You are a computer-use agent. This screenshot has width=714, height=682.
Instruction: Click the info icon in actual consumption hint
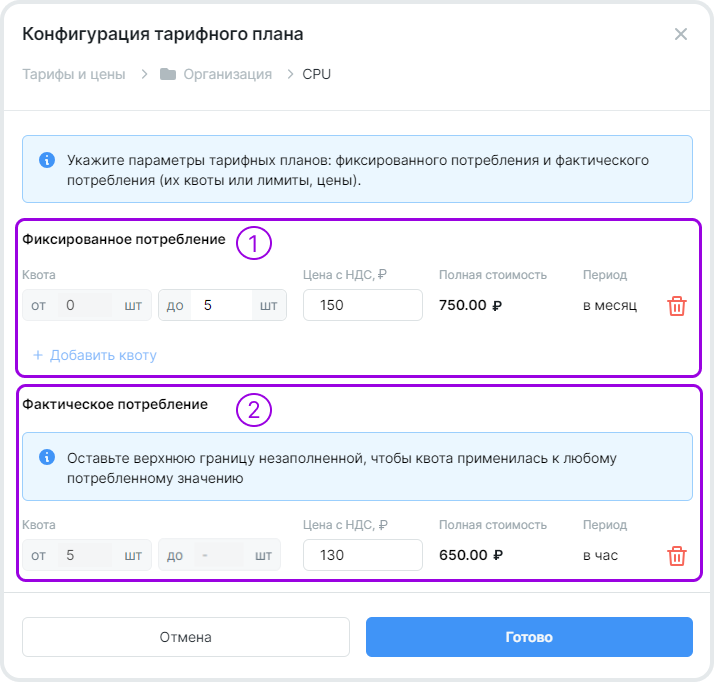coord(46,457)
